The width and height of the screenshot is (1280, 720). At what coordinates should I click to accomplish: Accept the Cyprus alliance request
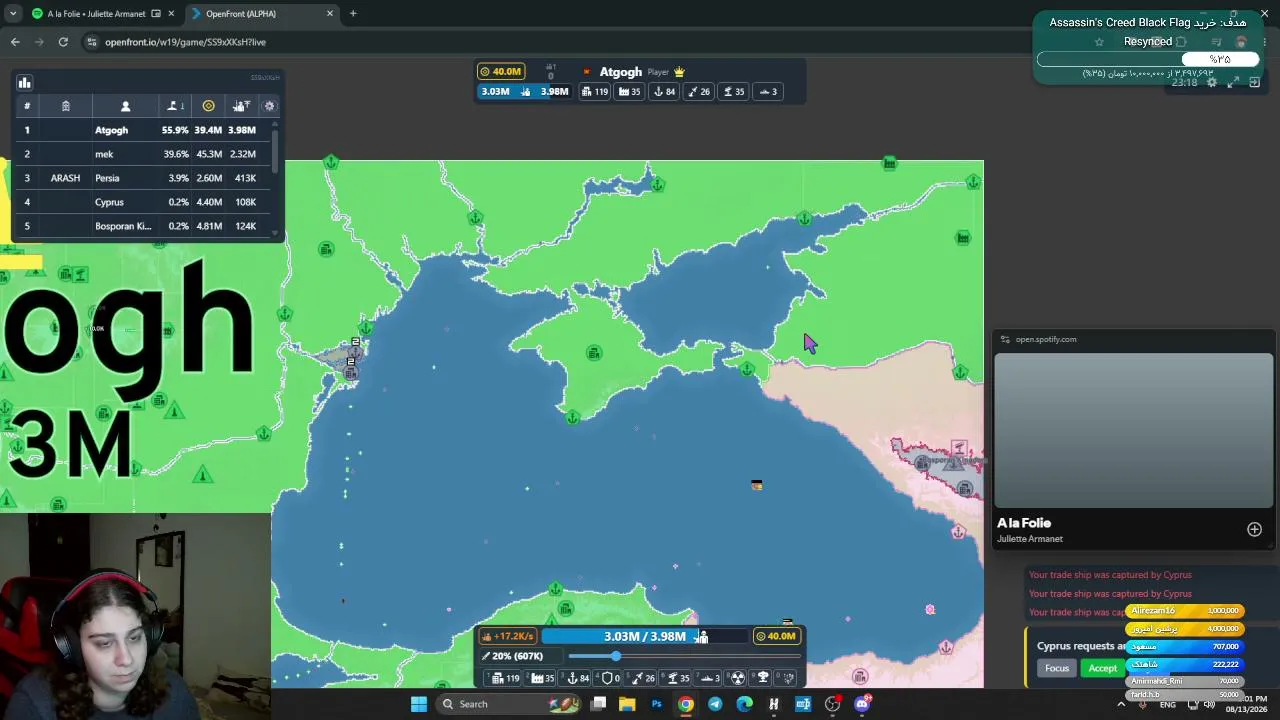click(1103, 668)
